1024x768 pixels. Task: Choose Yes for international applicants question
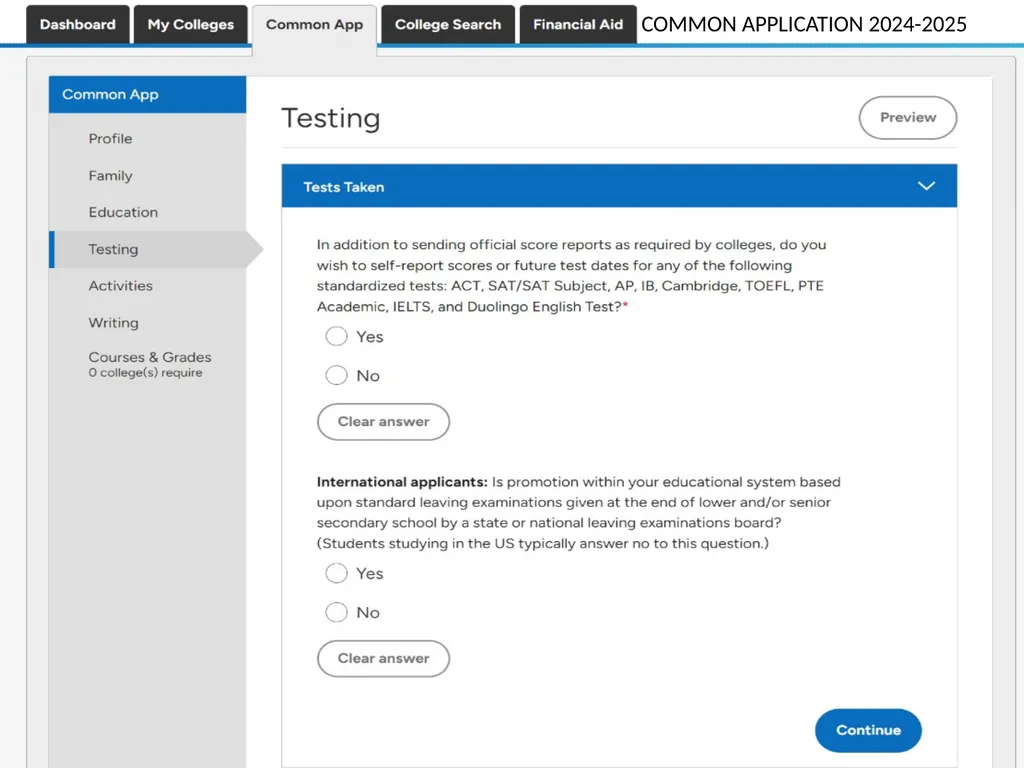(x=336, y=573)
